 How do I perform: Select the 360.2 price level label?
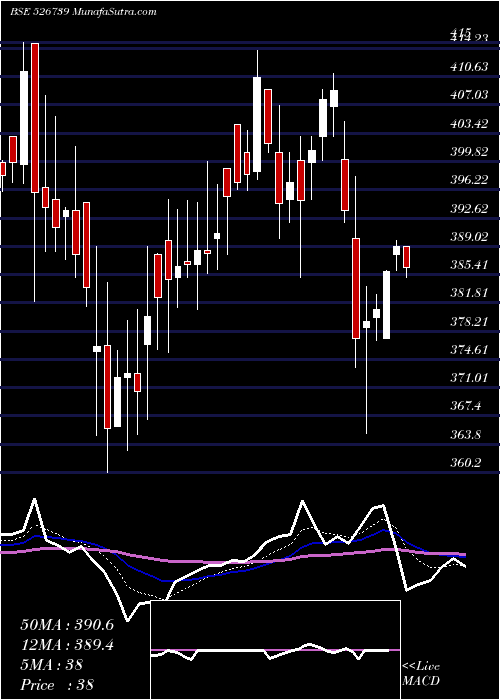click(x=465, y=462)
